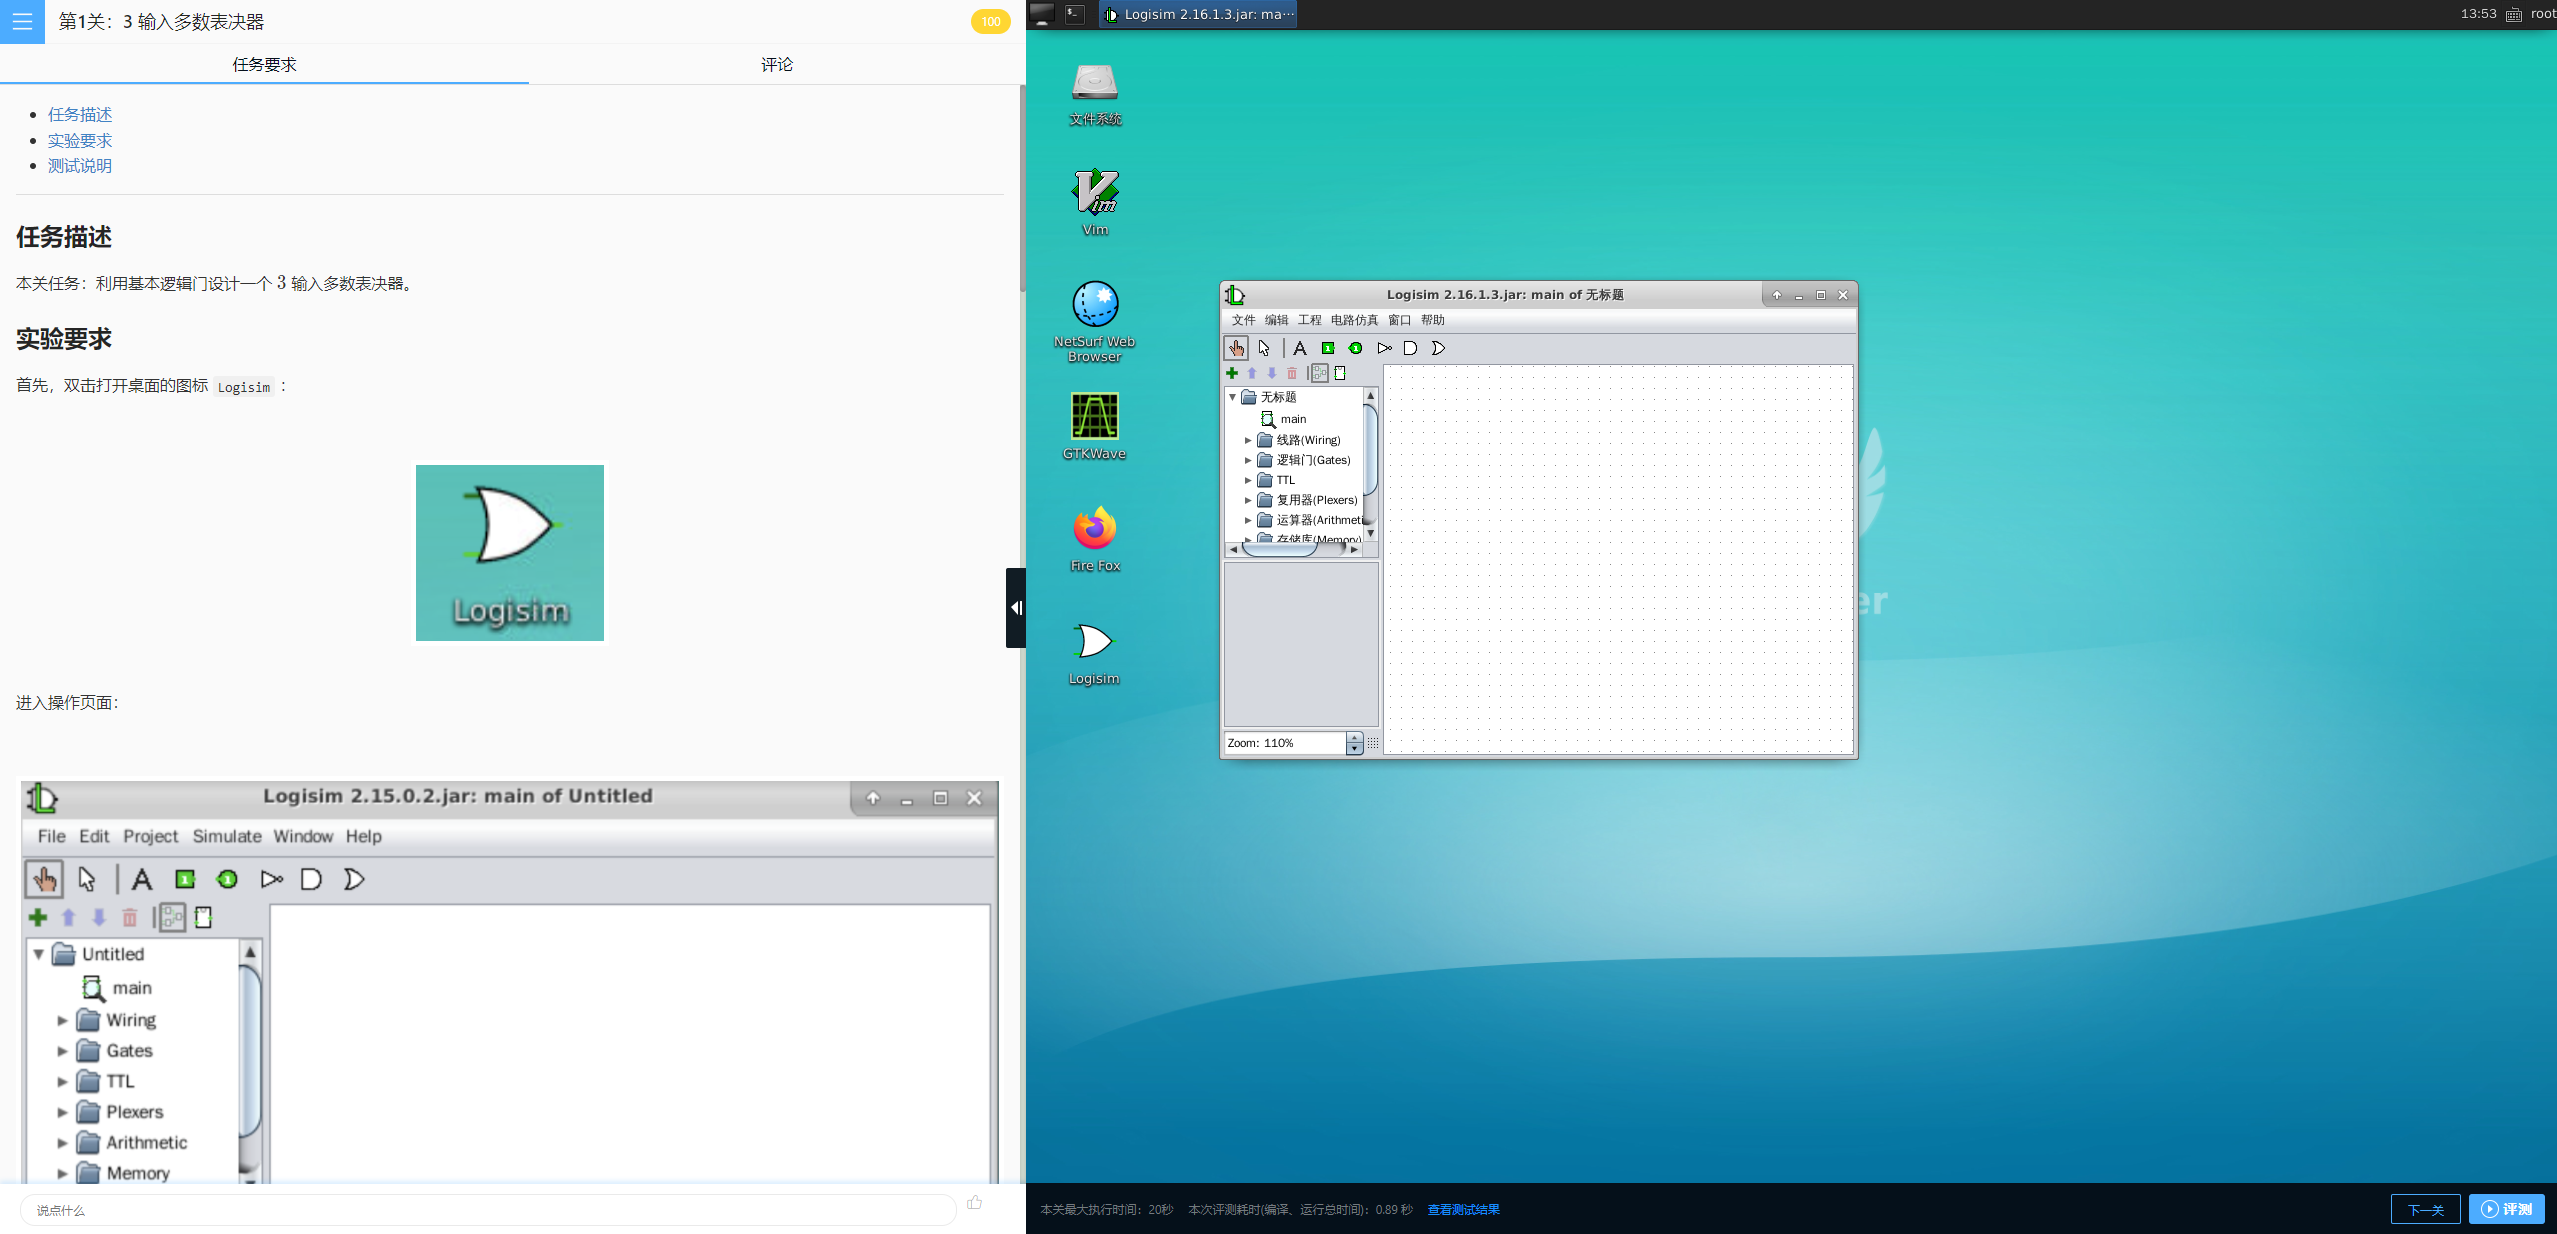Viewport: 2557px width, 1234px height.
Task: Click the 实验要求 anchor link
Action: click(80, 140)
